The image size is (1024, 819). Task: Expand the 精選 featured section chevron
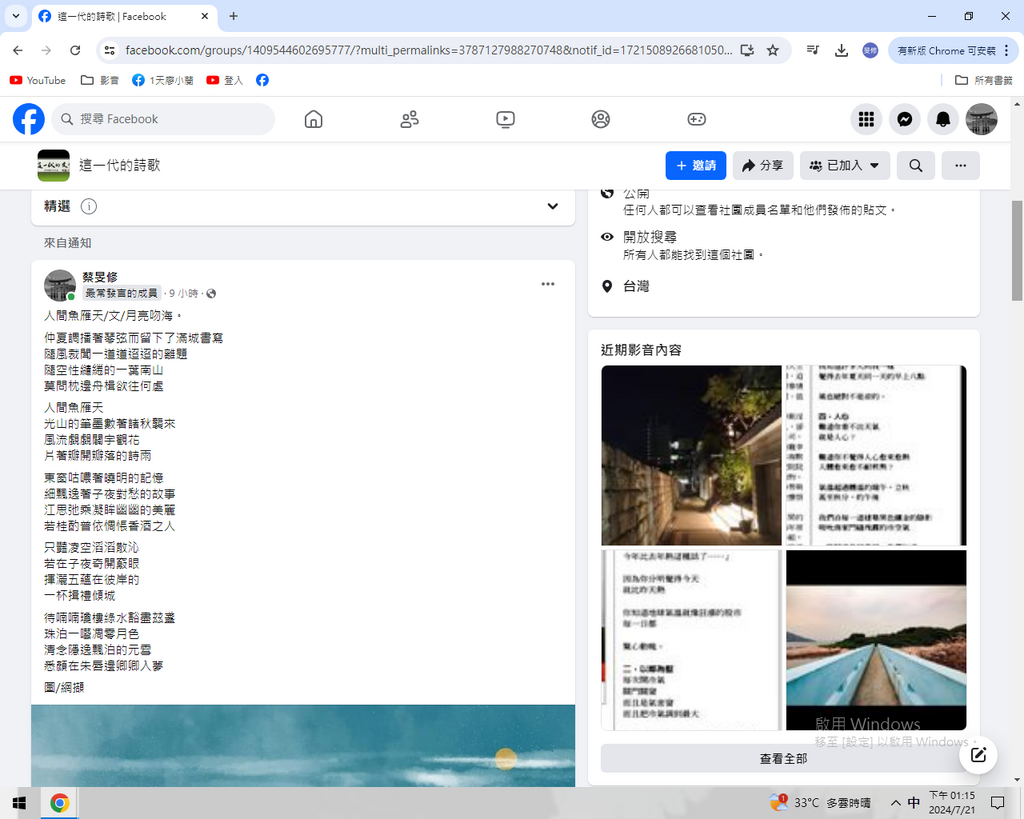[553, 206]
